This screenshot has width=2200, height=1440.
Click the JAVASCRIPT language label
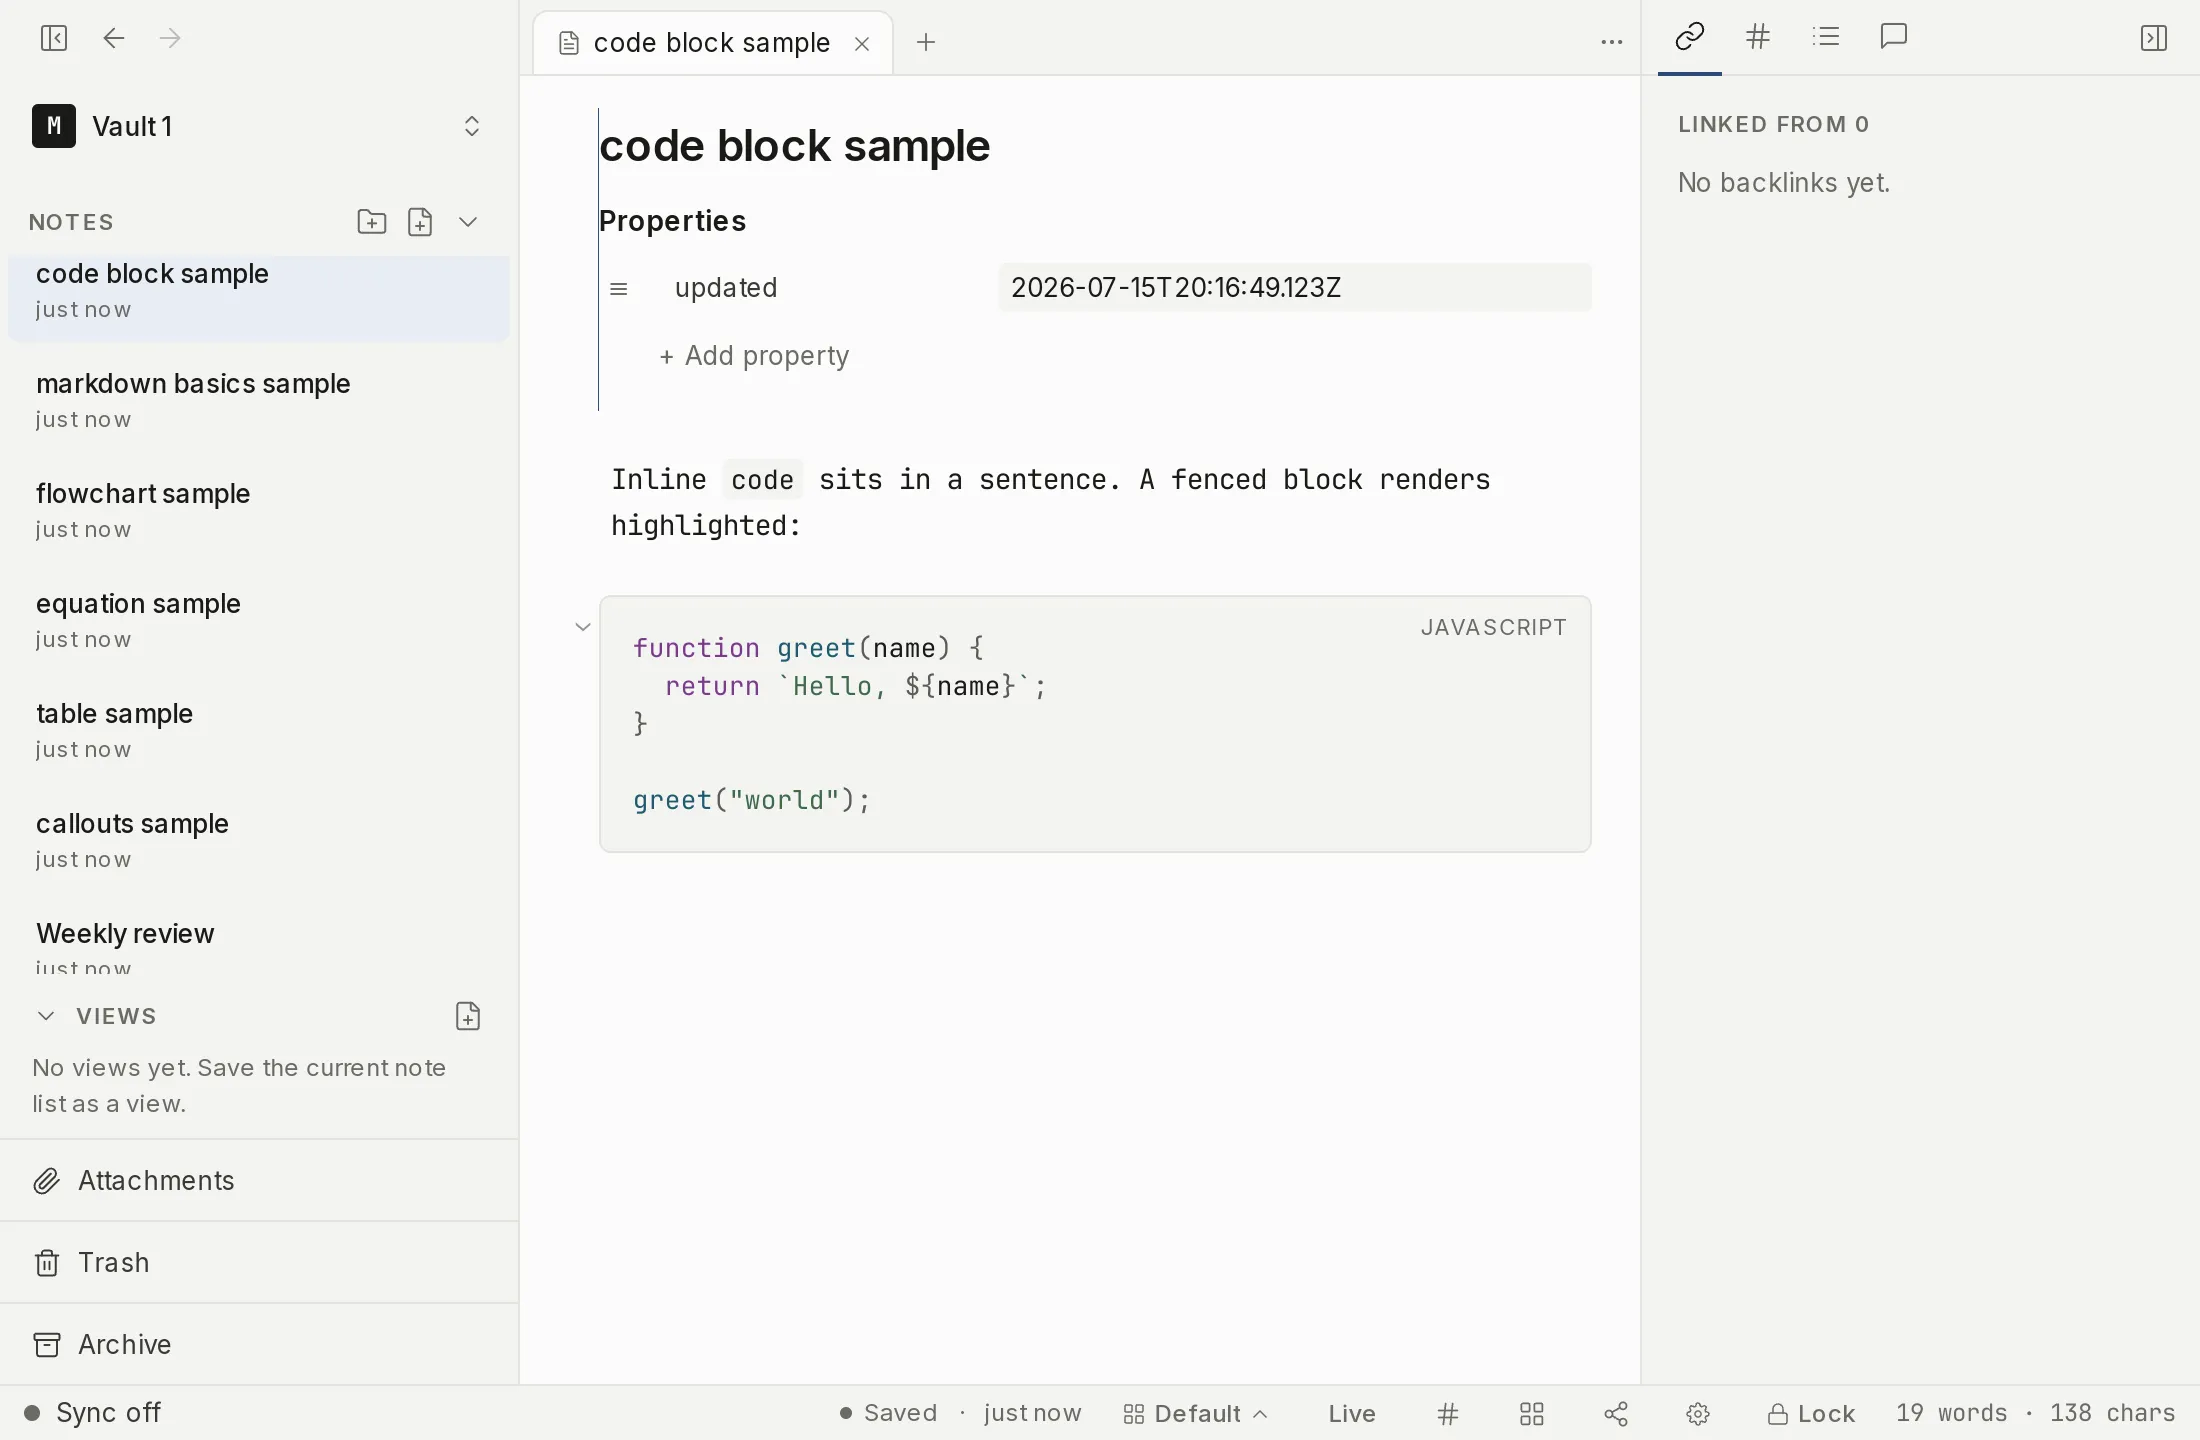tap(1494, 627)
